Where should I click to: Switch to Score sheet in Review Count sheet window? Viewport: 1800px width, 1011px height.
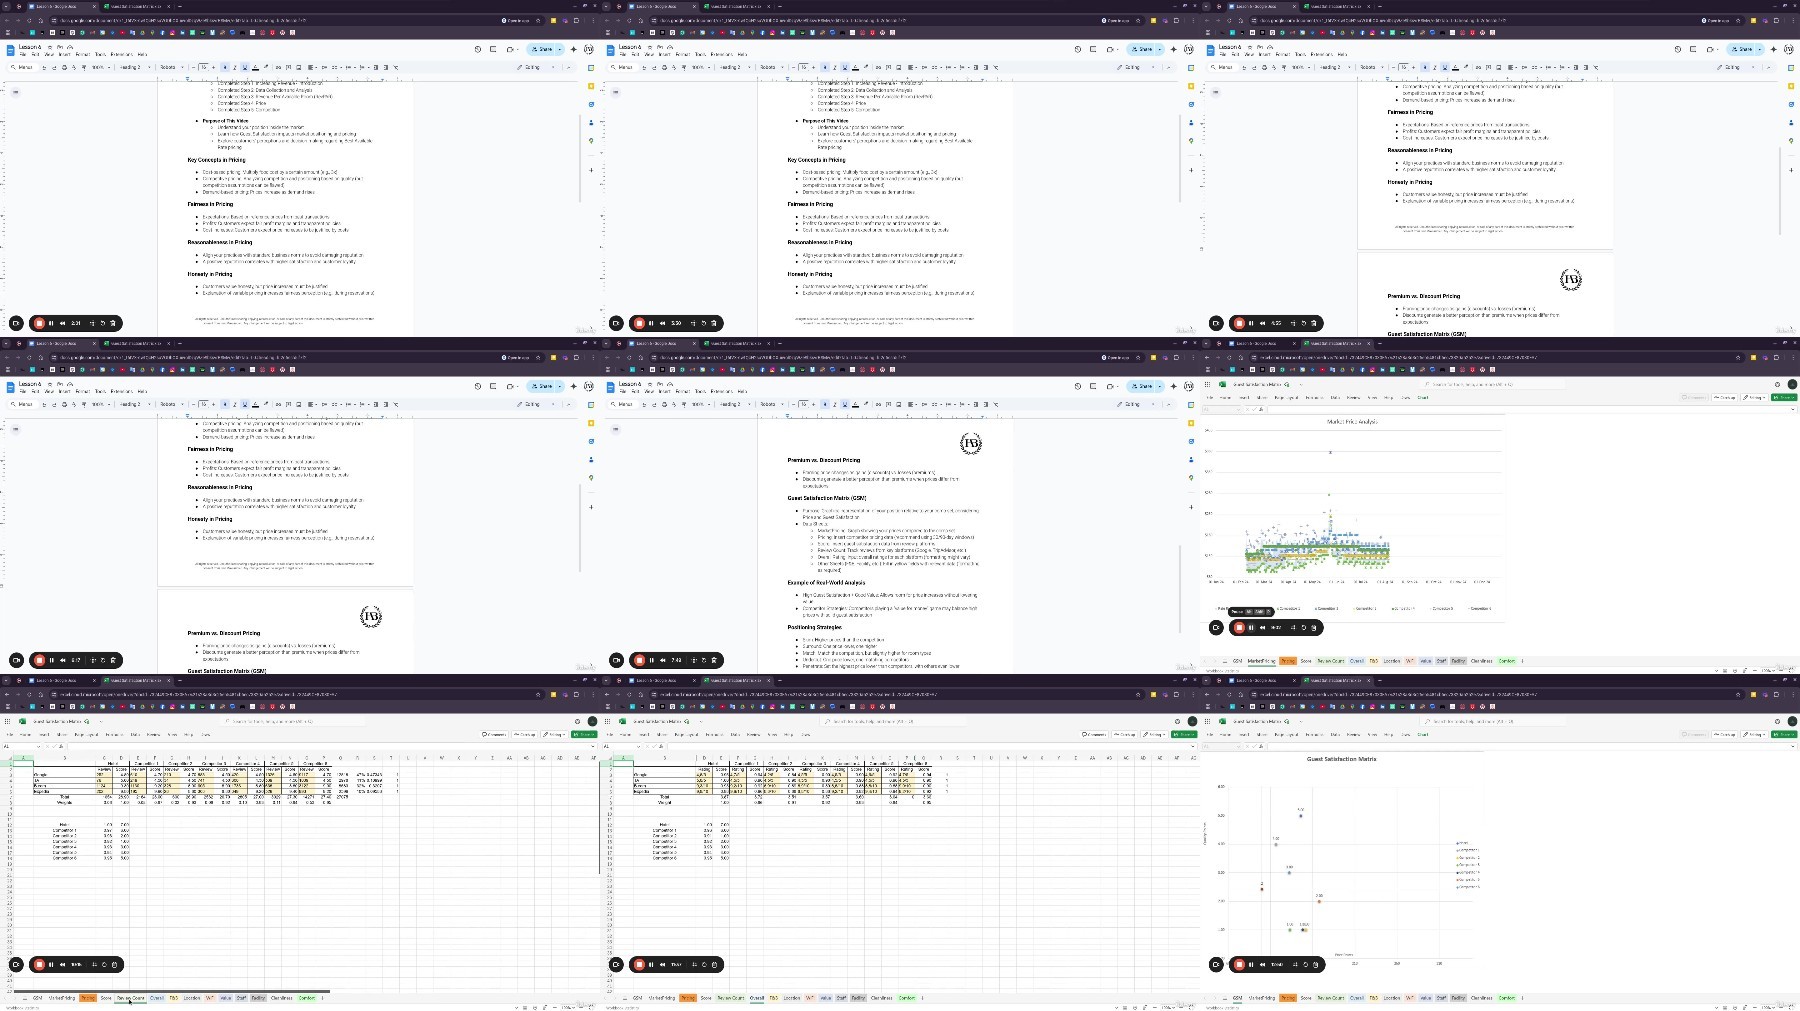[106, 997]
